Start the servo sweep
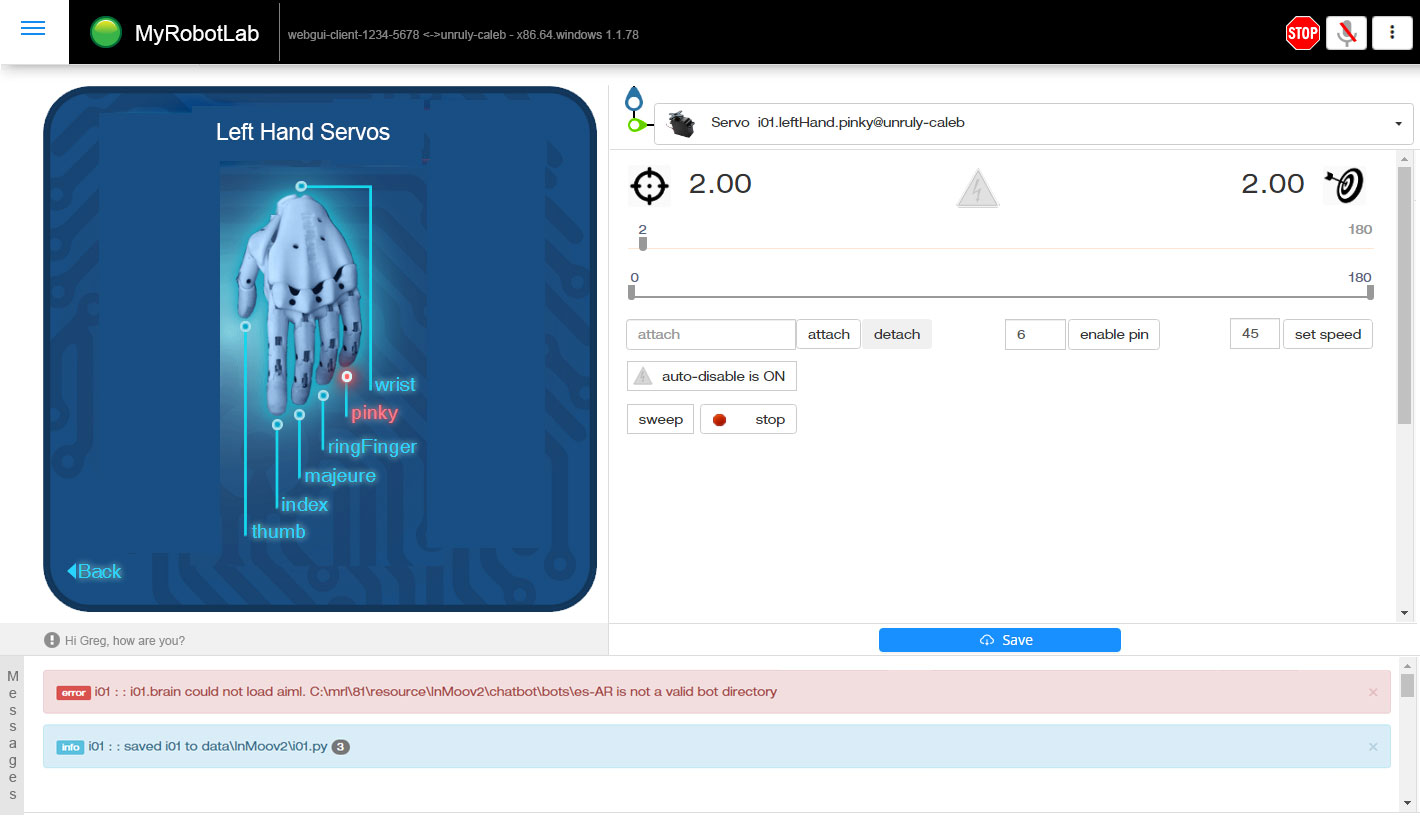 coord(660,419)
